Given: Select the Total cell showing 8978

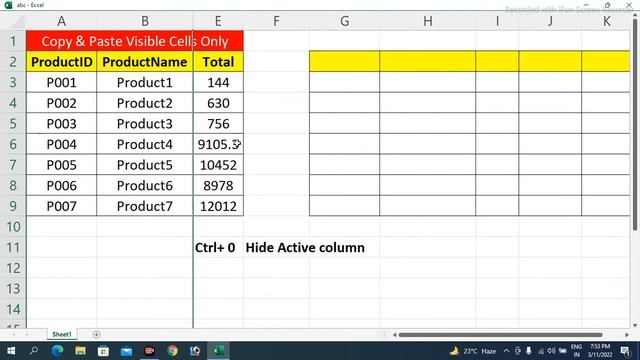Looking at the screenshot, I should click(x=218, y=185).
